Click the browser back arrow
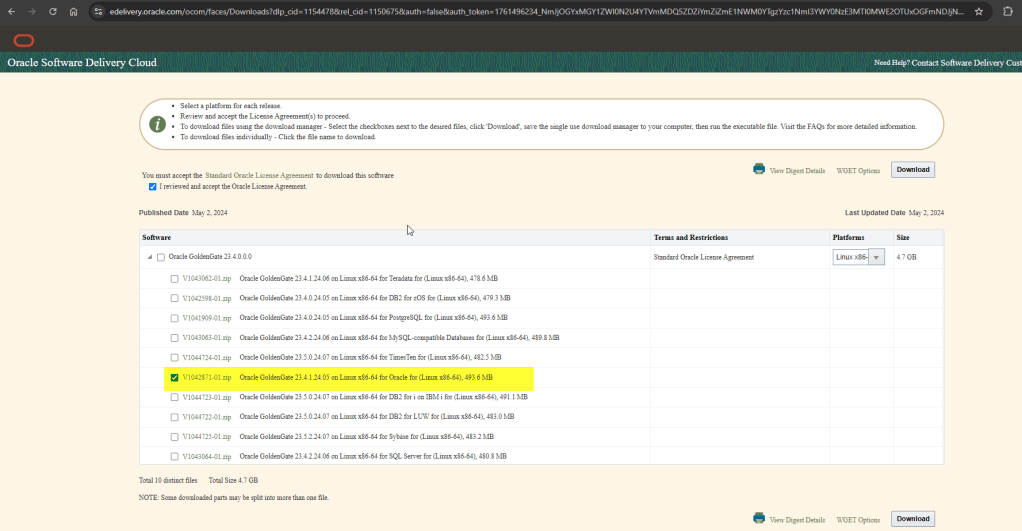Viewport: 1022px width, 531px height. 12,11
